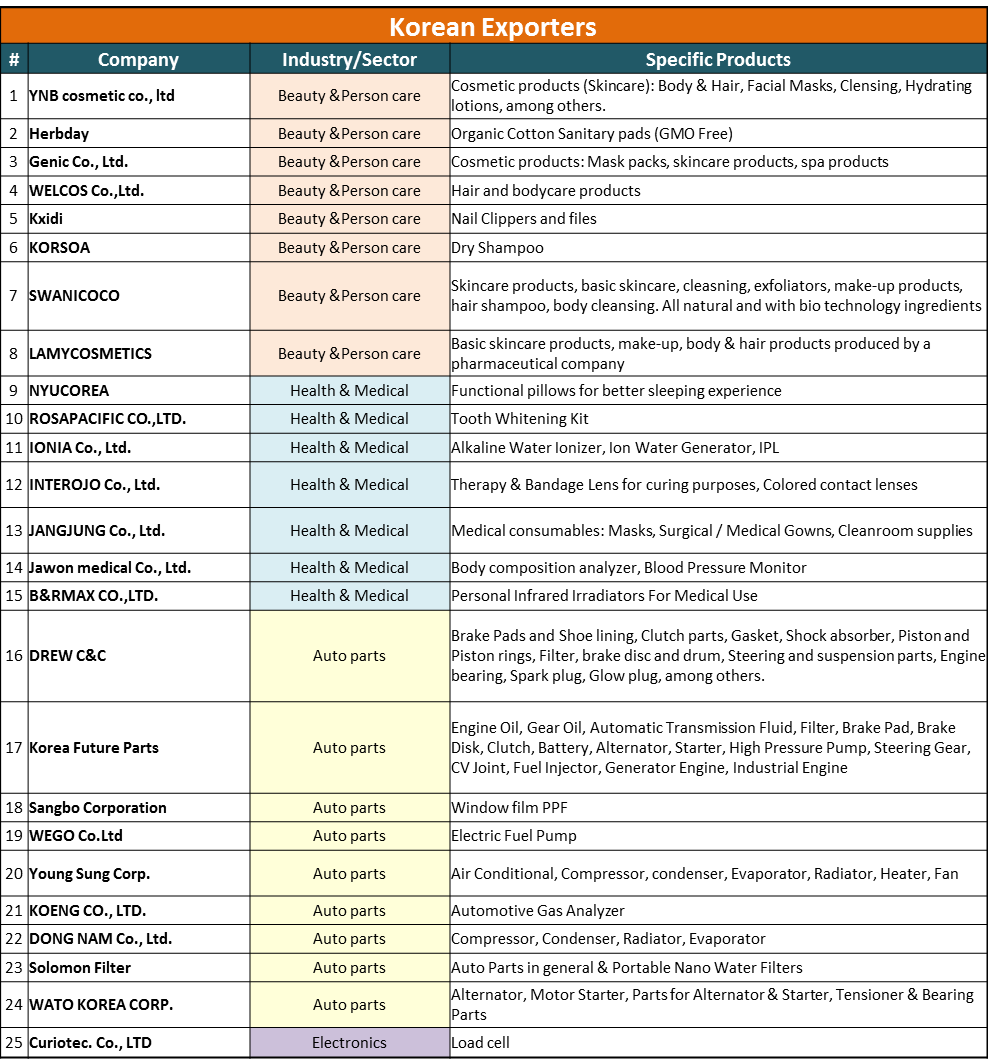This screenshot has height=1063, width=988.
Task: Select the 'Hair and bodycare products' cell
Action: tap(718, 190)
